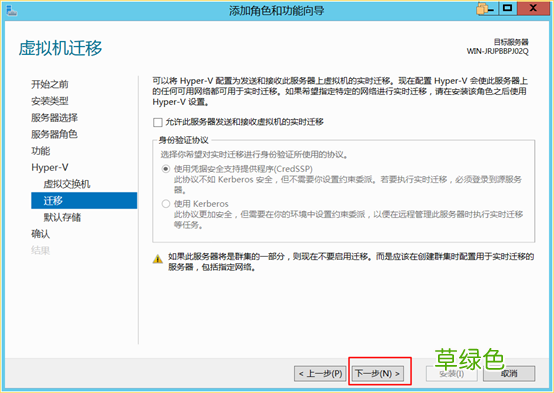The image size is (554, 393).
Task: Select the 使用 Kerberos radio button
Action: [x=166, y=204]
